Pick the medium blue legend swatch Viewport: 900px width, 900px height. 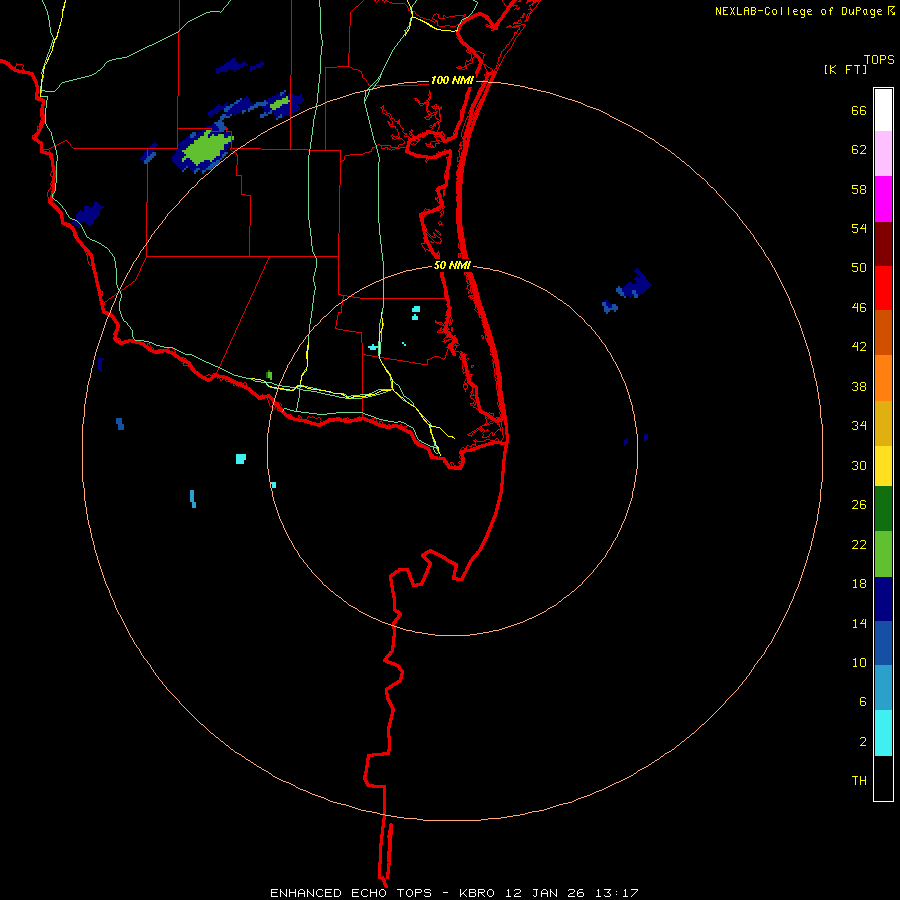pos(883,643)
